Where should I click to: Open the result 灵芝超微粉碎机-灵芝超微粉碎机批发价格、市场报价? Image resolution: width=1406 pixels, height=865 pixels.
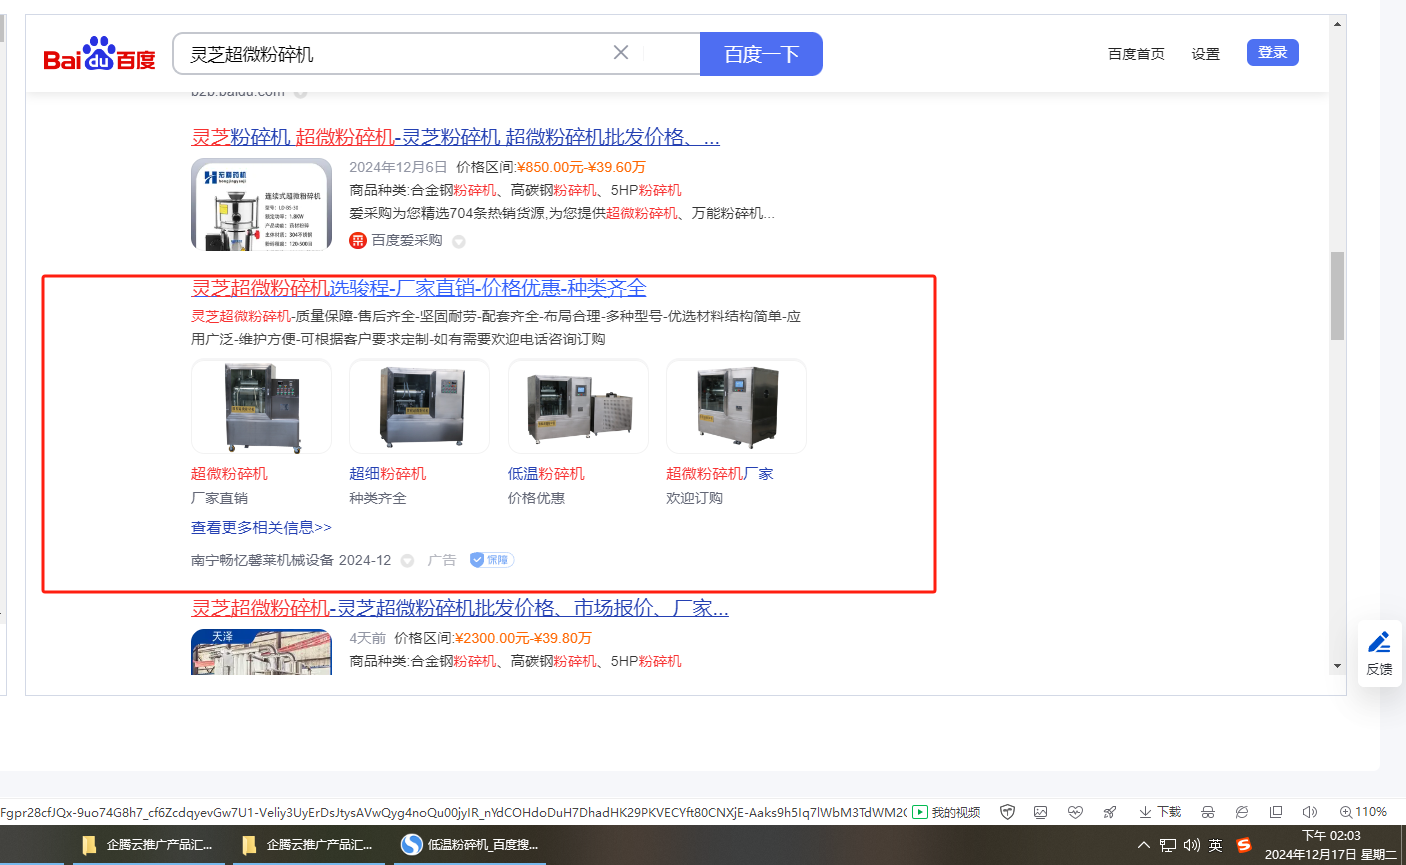(460, 608)
